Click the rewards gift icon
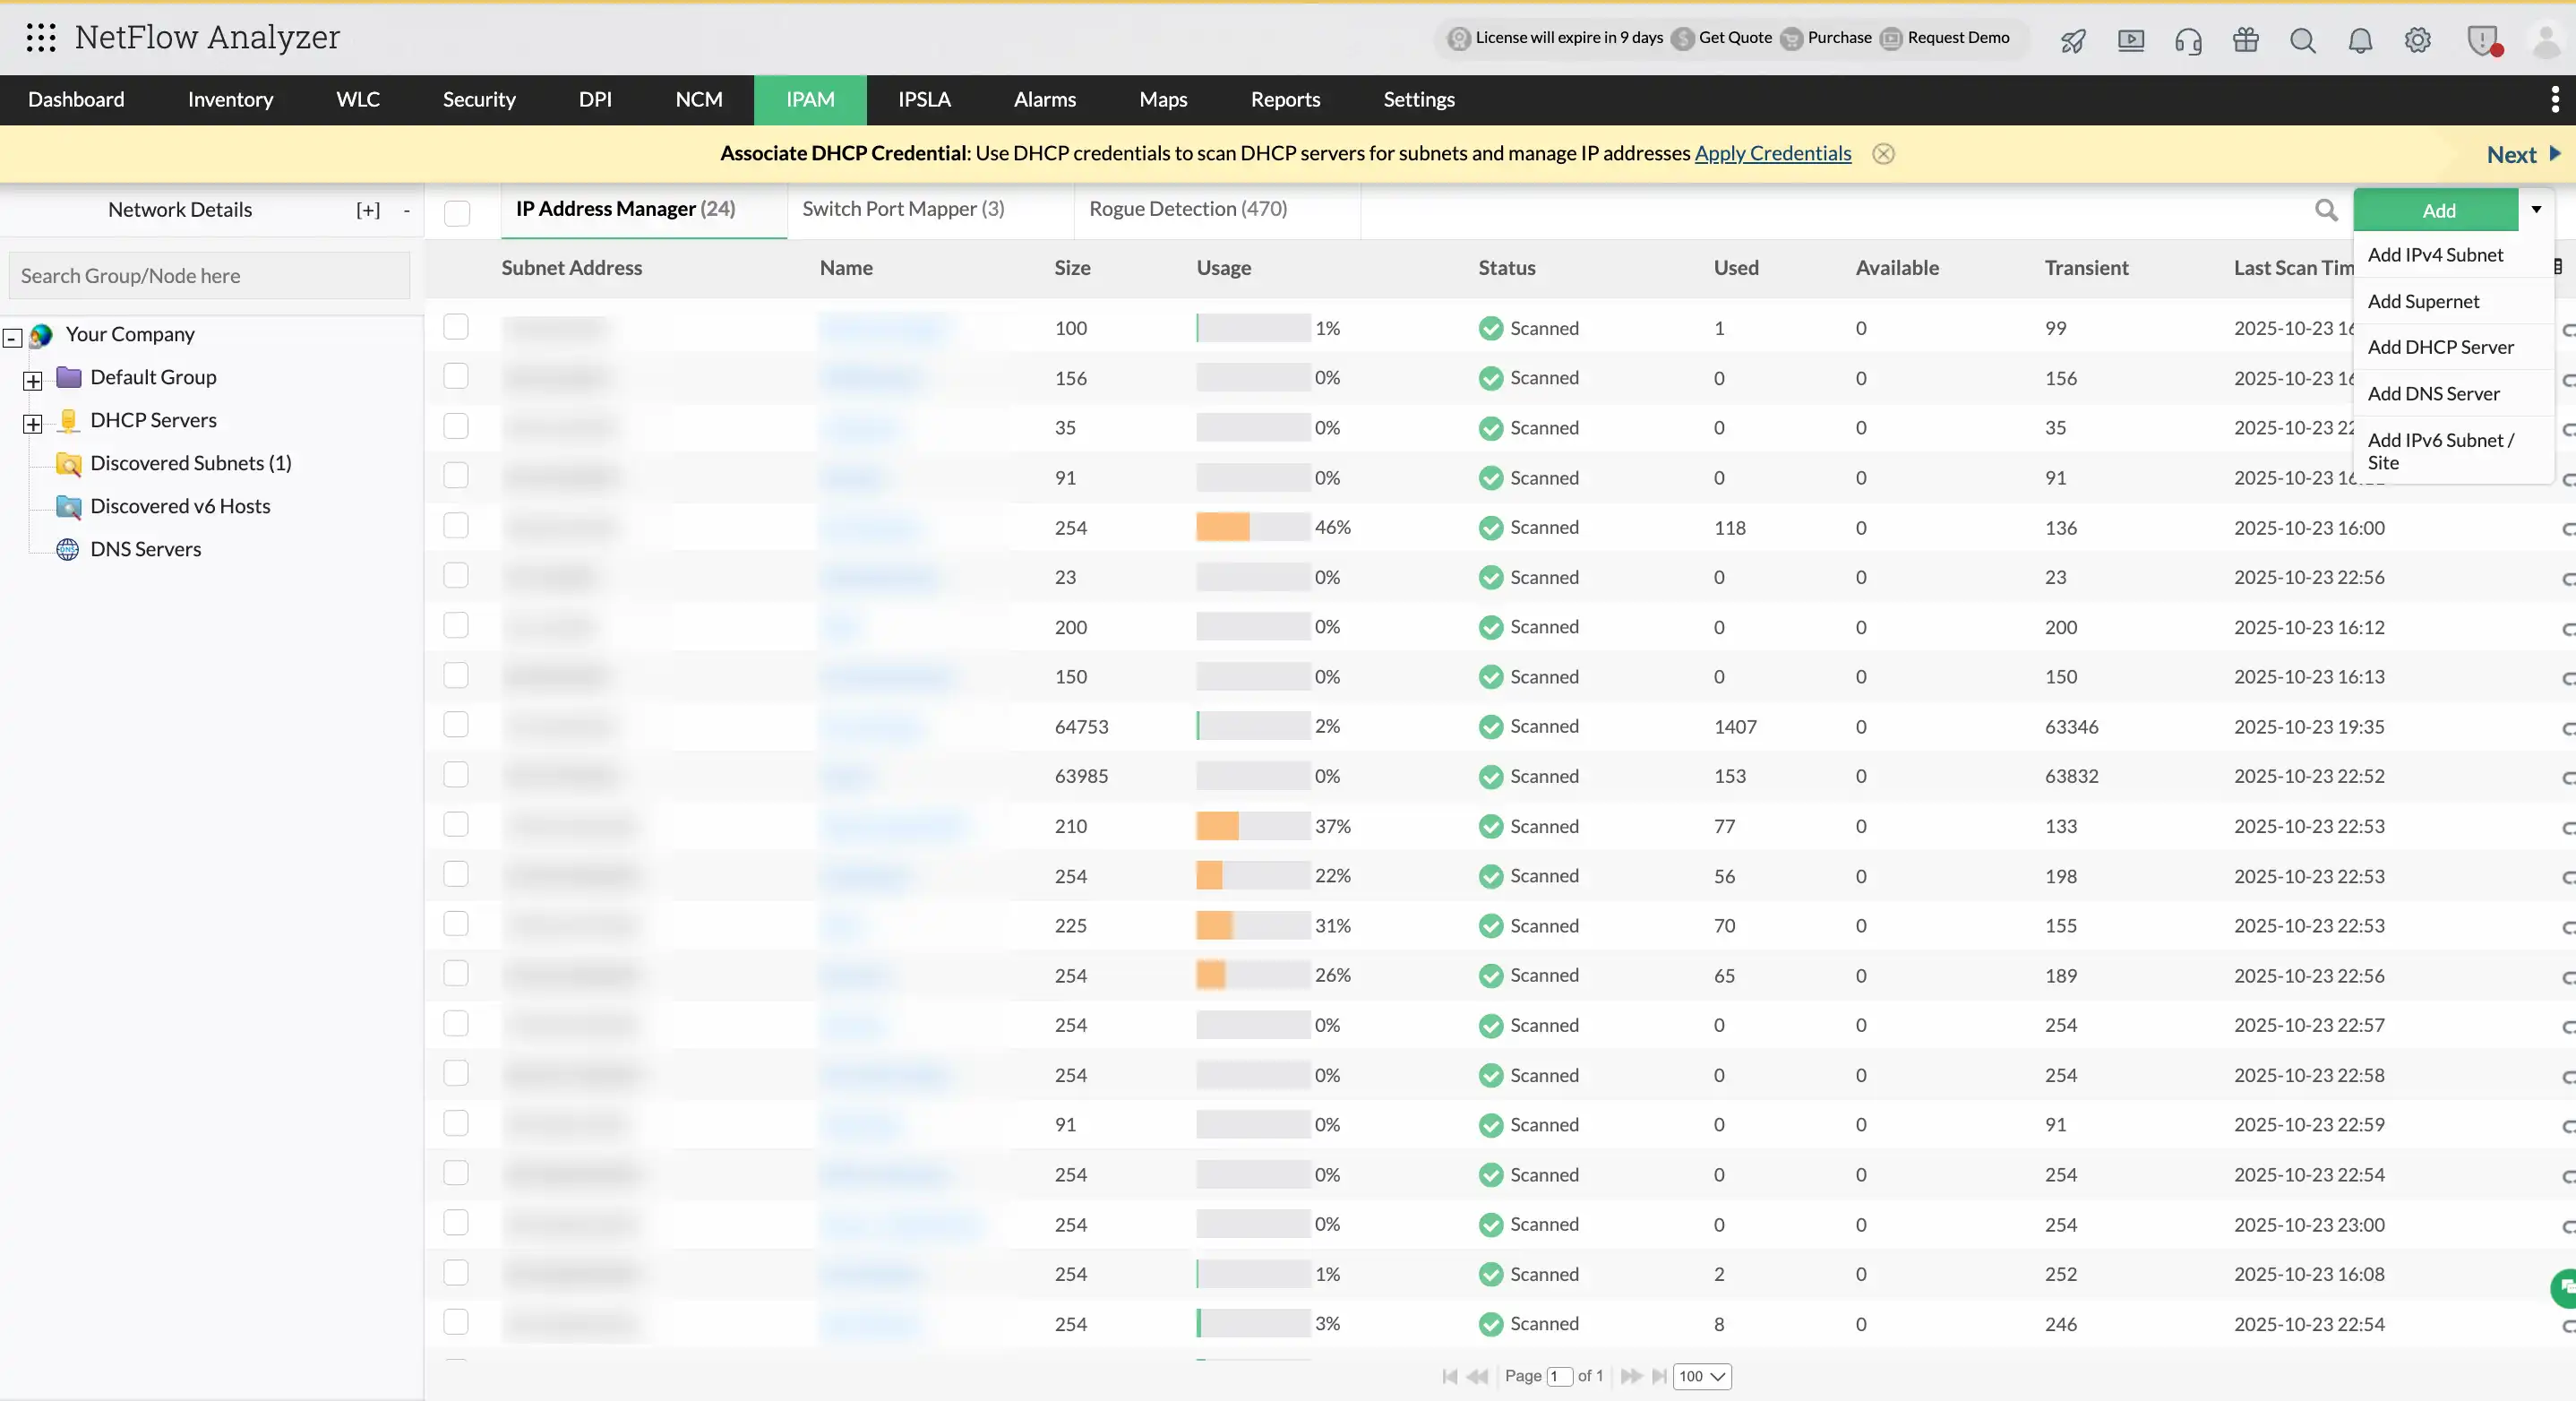The height and width of the screenshot is (1401, 2576). pyautogui.click(x=2245, y=40)
